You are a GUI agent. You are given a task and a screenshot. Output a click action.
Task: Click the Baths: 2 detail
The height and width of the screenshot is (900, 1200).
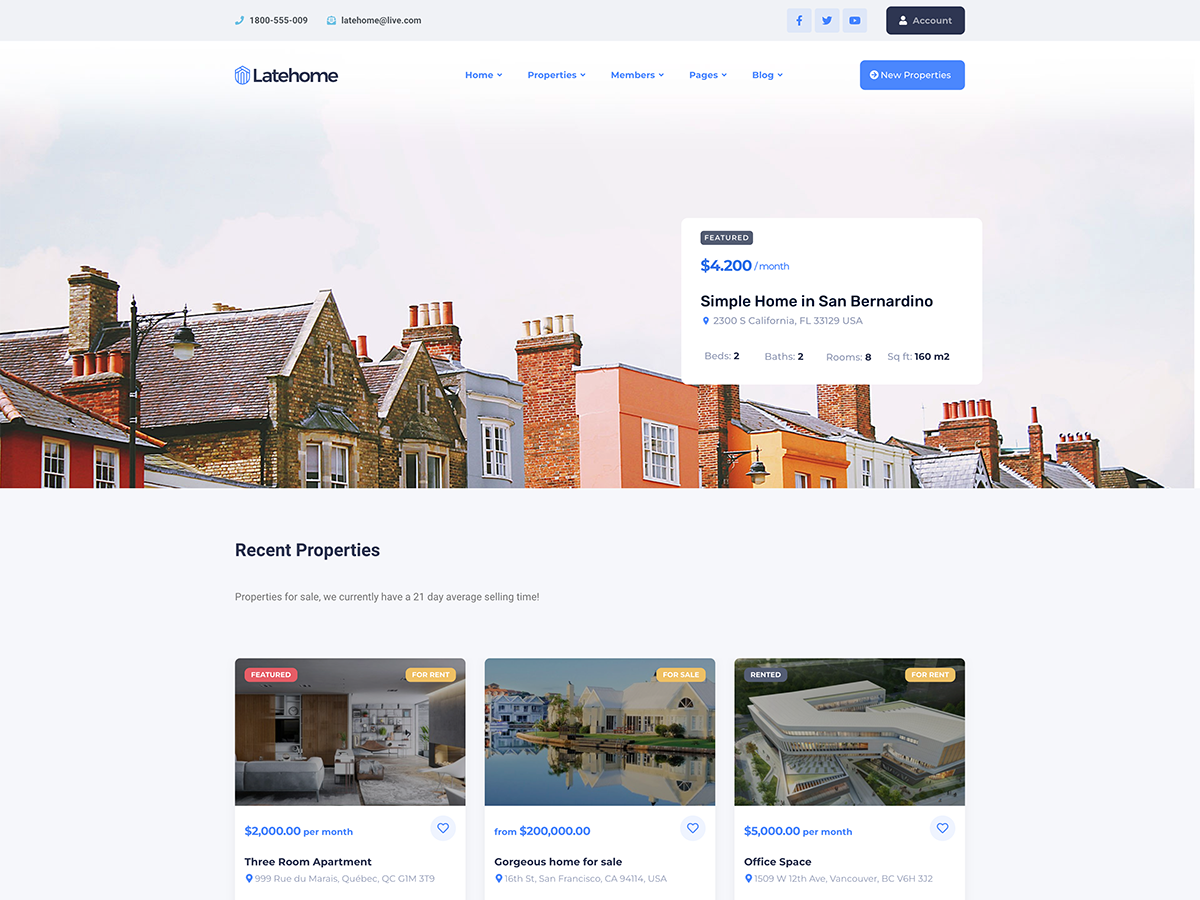784,356
